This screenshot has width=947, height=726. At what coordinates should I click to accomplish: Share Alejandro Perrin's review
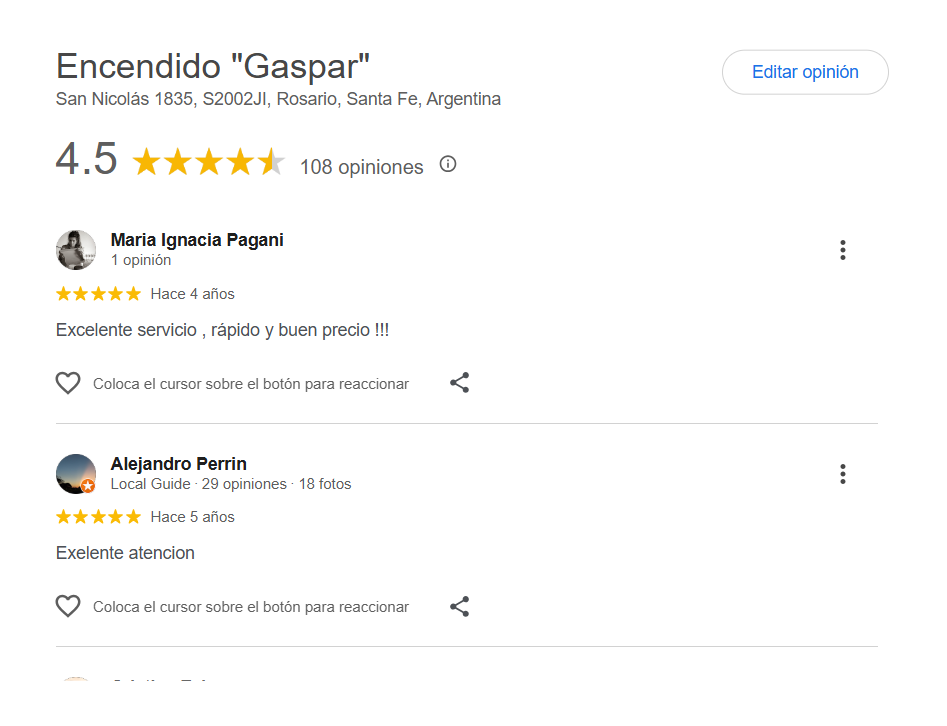point(459,606)
